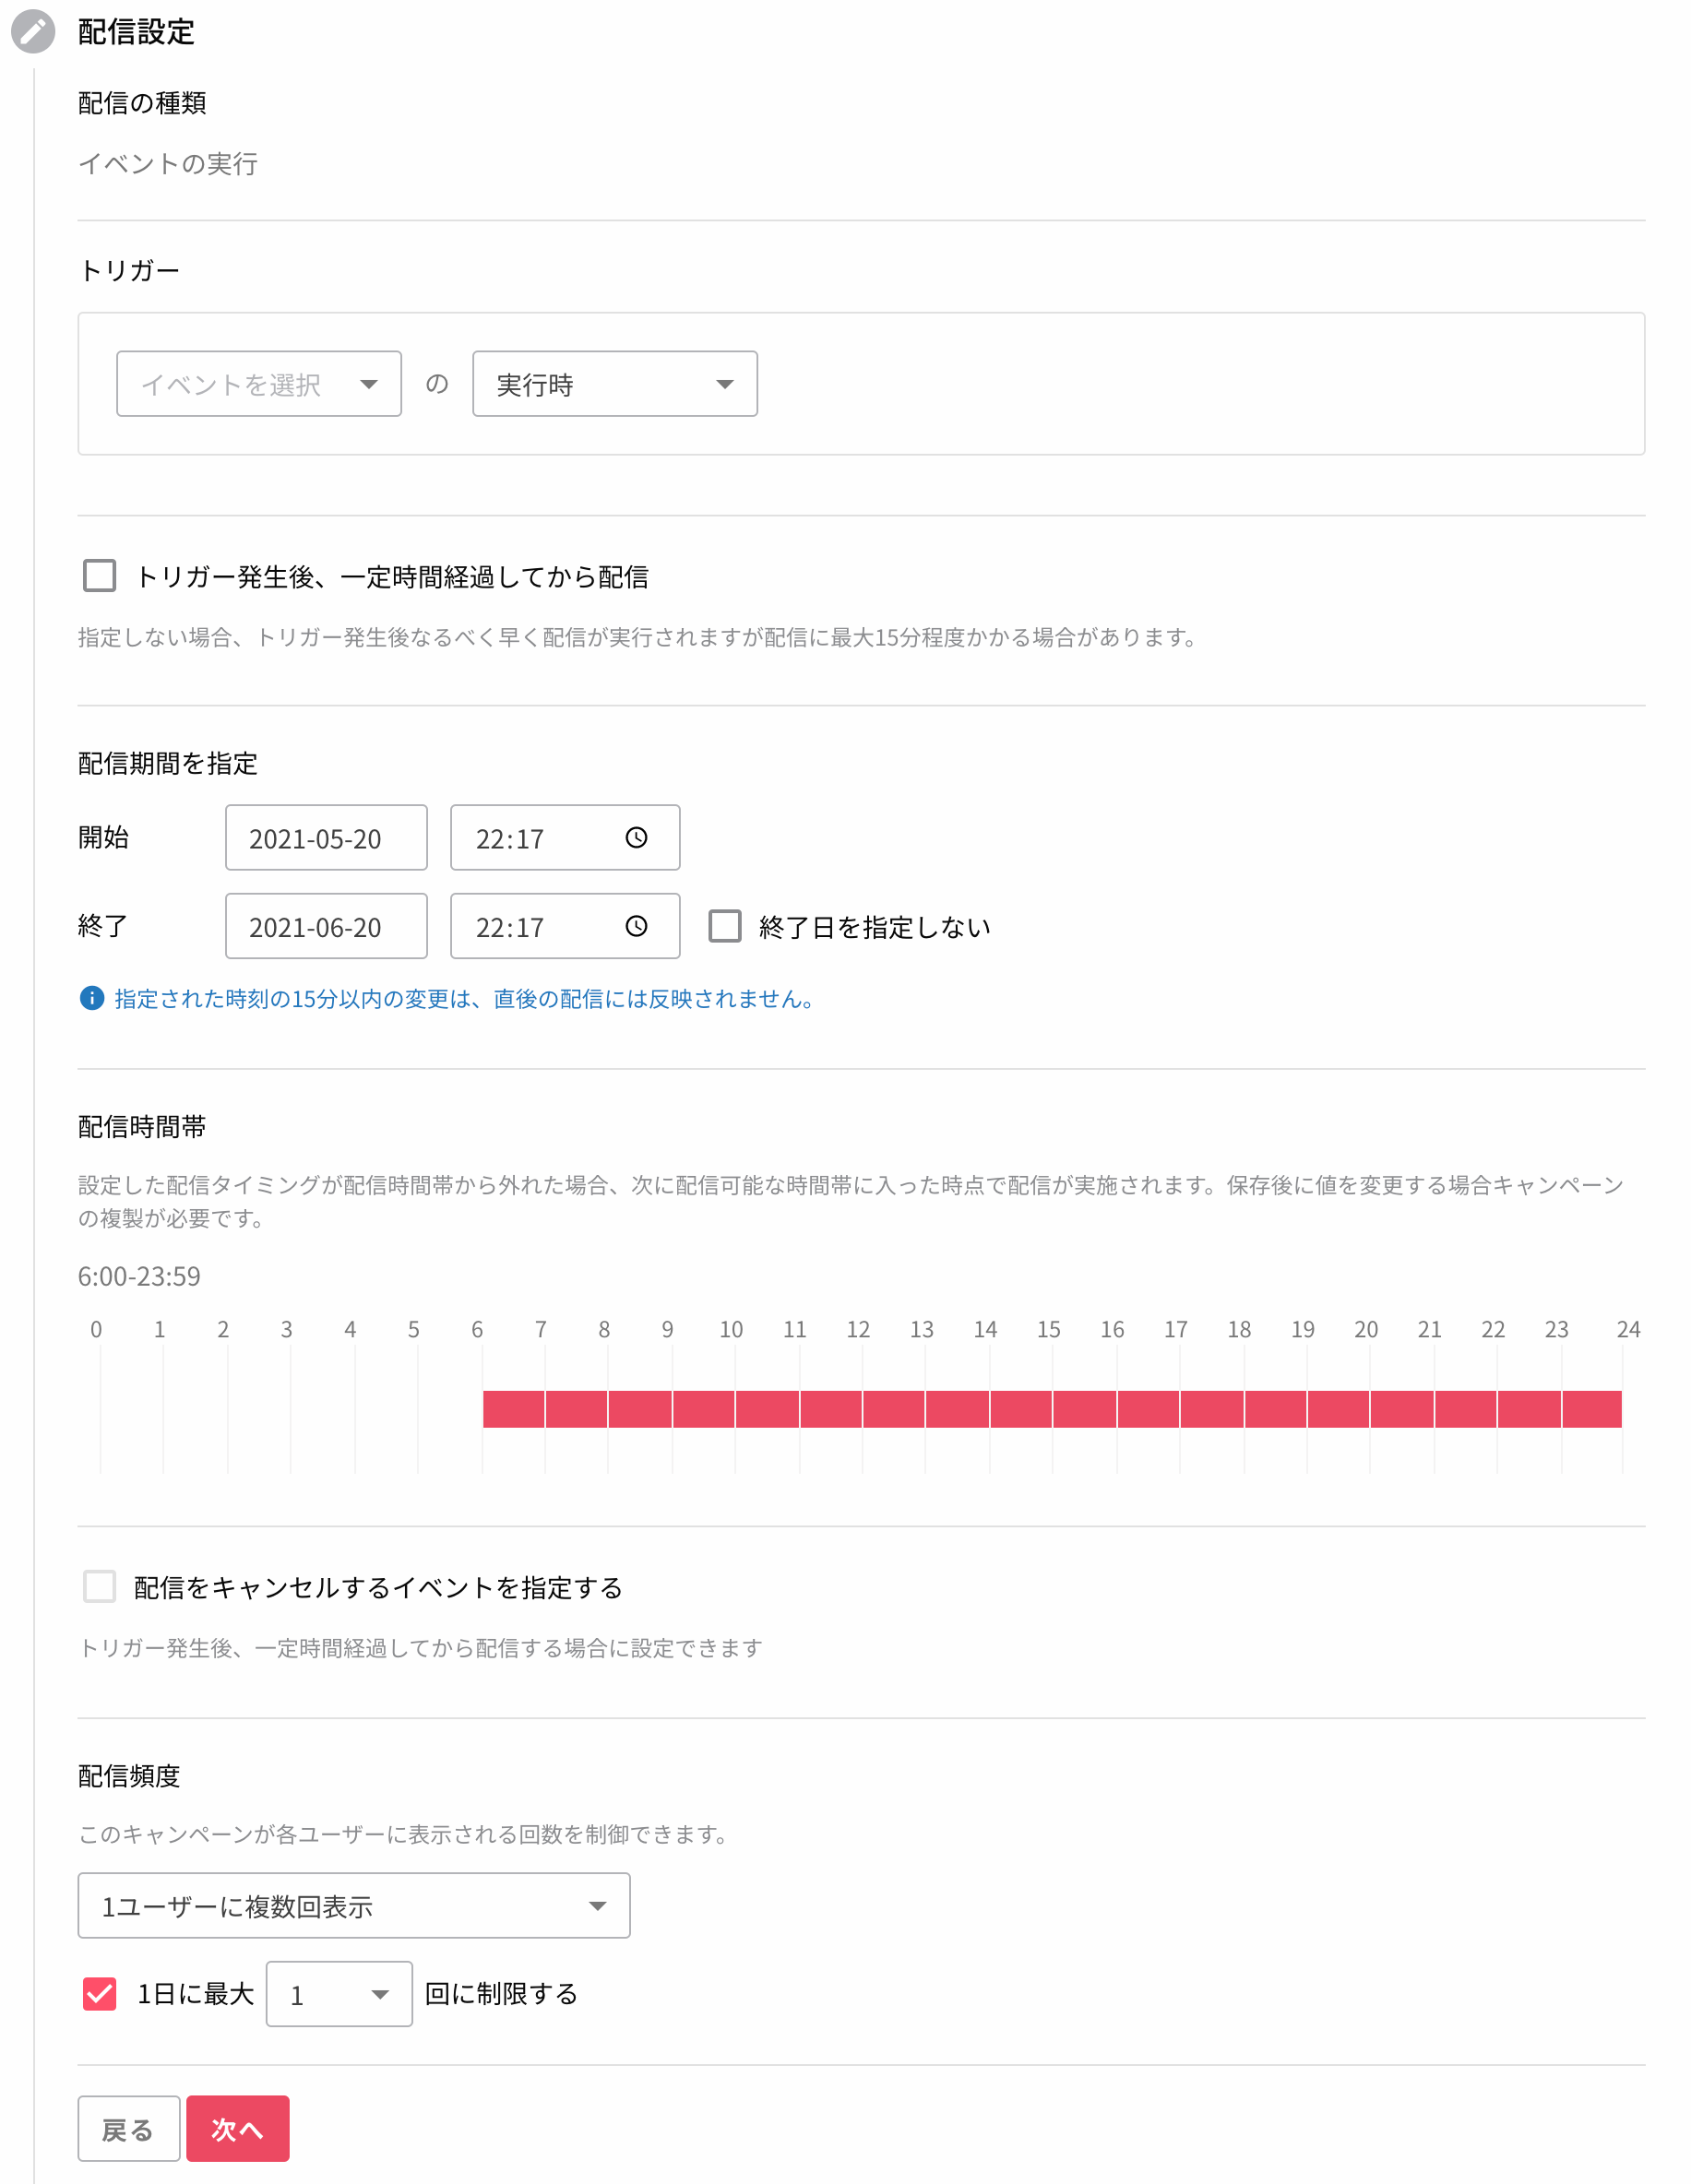Click the pencil edit icon beside 配信設定
1691x2184 pixels.
(33, 31)
